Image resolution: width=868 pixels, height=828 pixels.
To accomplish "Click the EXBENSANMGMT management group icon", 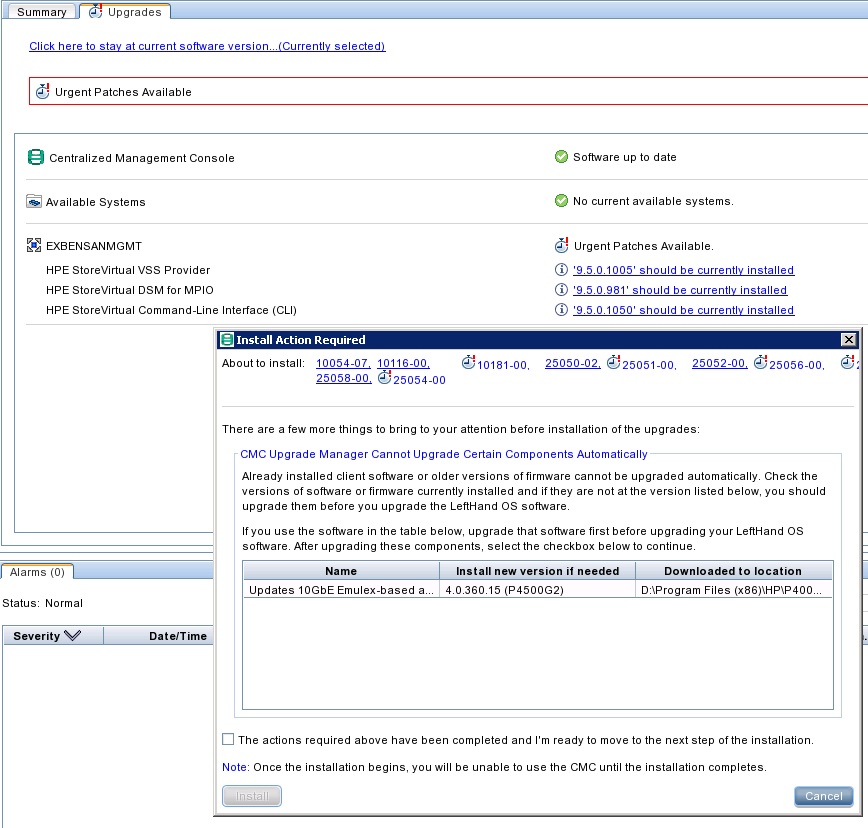I will coord(34,245).
